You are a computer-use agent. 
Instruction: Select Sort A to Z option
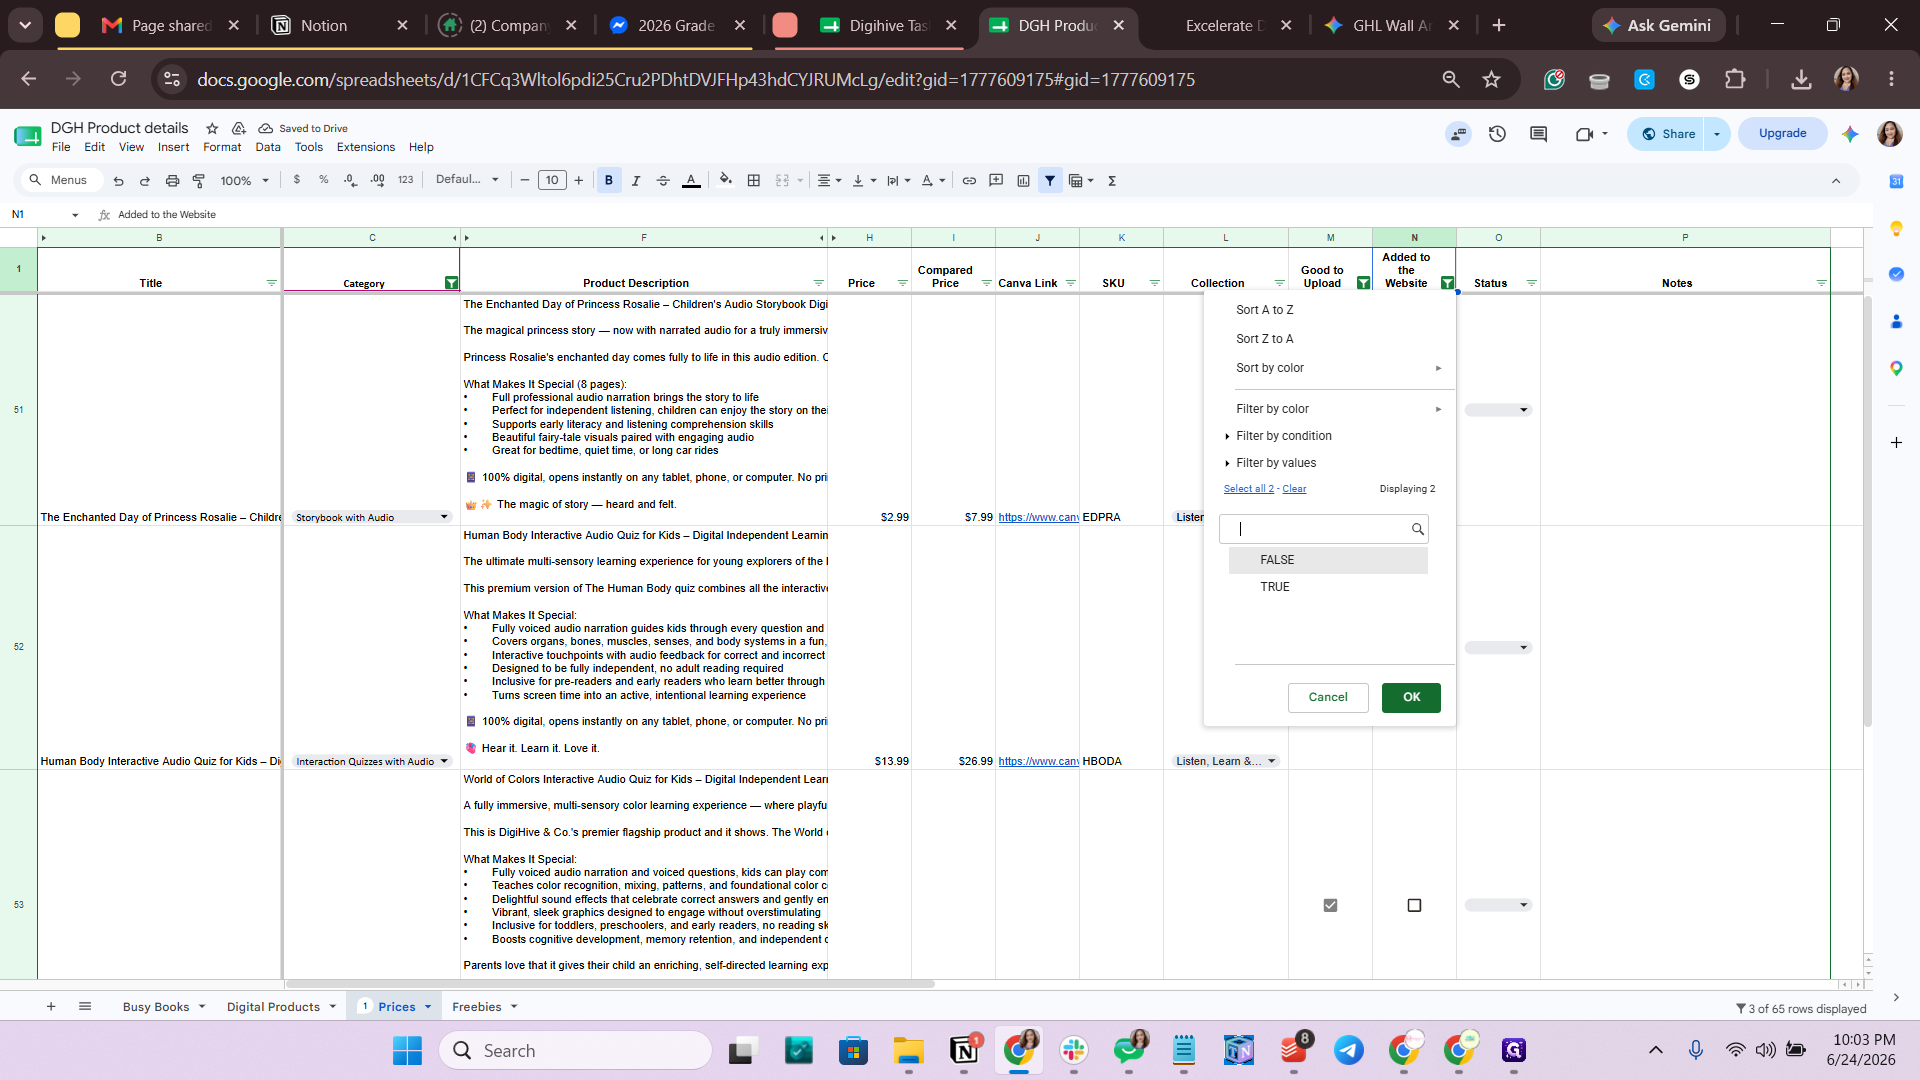(x=1264, y=310)
